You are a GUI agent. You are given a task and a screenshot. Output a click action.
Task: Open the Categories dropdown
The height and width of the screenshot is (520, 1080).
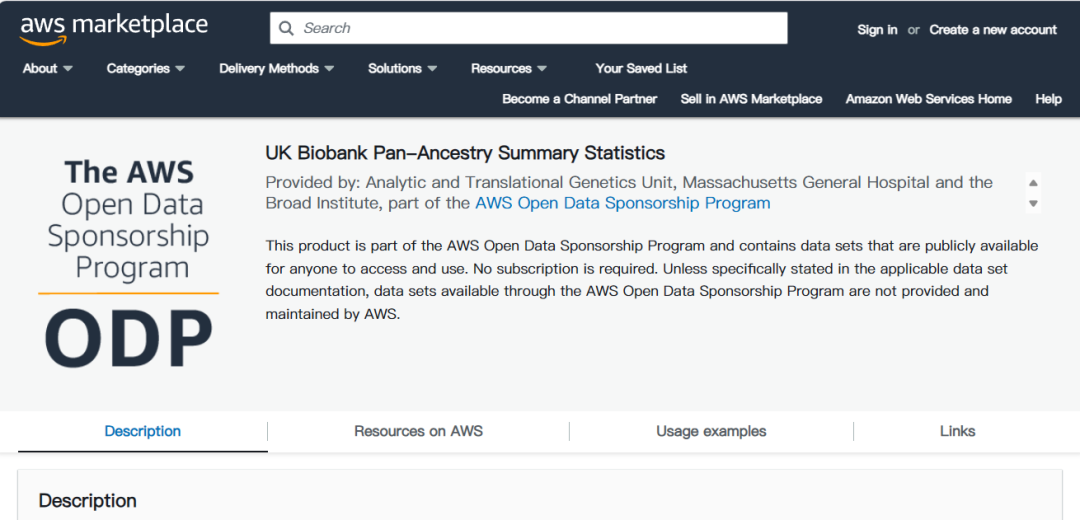point(146,68)
